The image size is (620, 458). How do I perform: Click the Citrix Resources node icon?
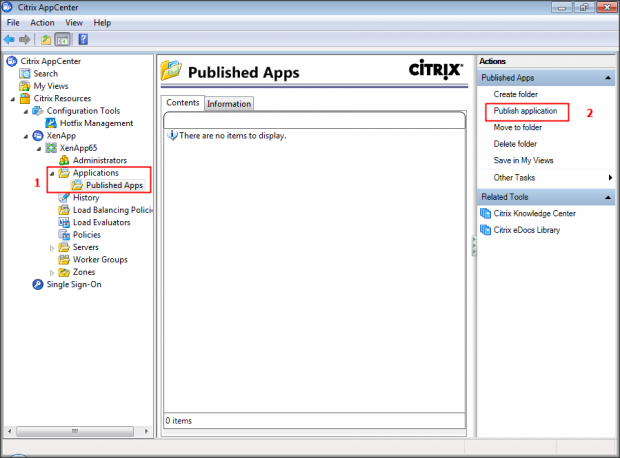[25, 98]
